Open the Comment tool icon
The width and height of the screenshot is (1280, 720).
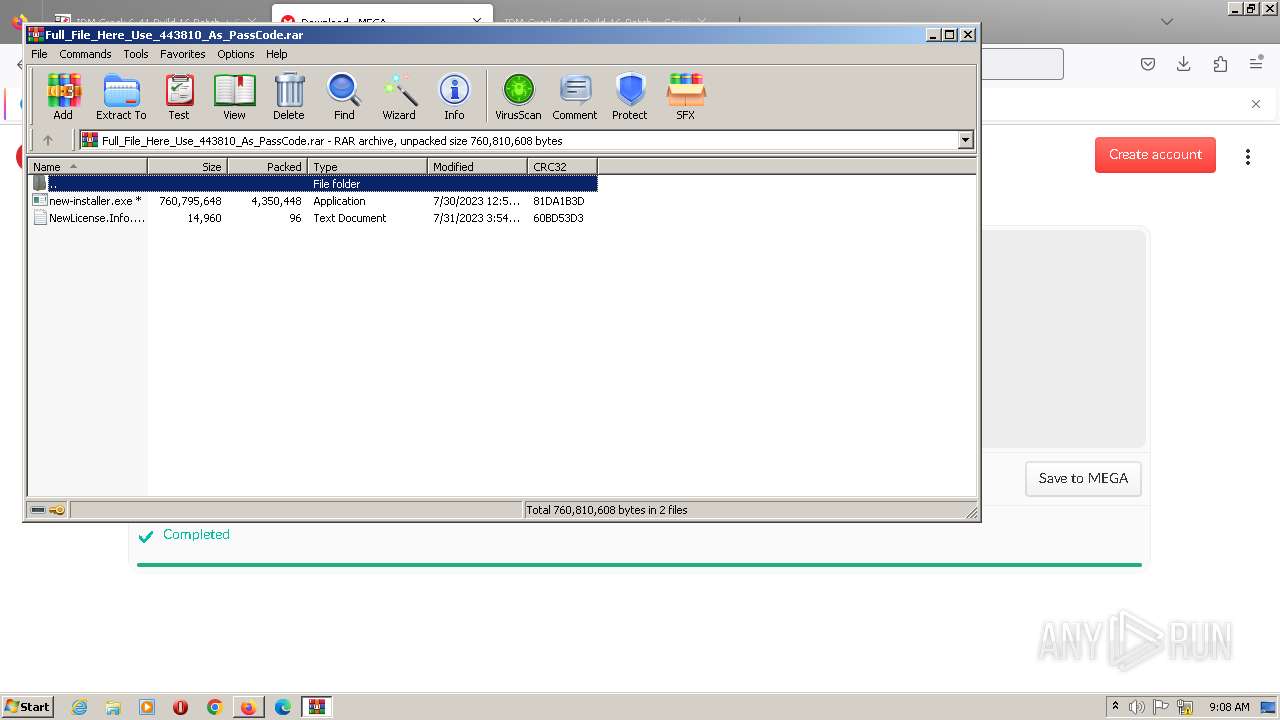pos(575,97)
